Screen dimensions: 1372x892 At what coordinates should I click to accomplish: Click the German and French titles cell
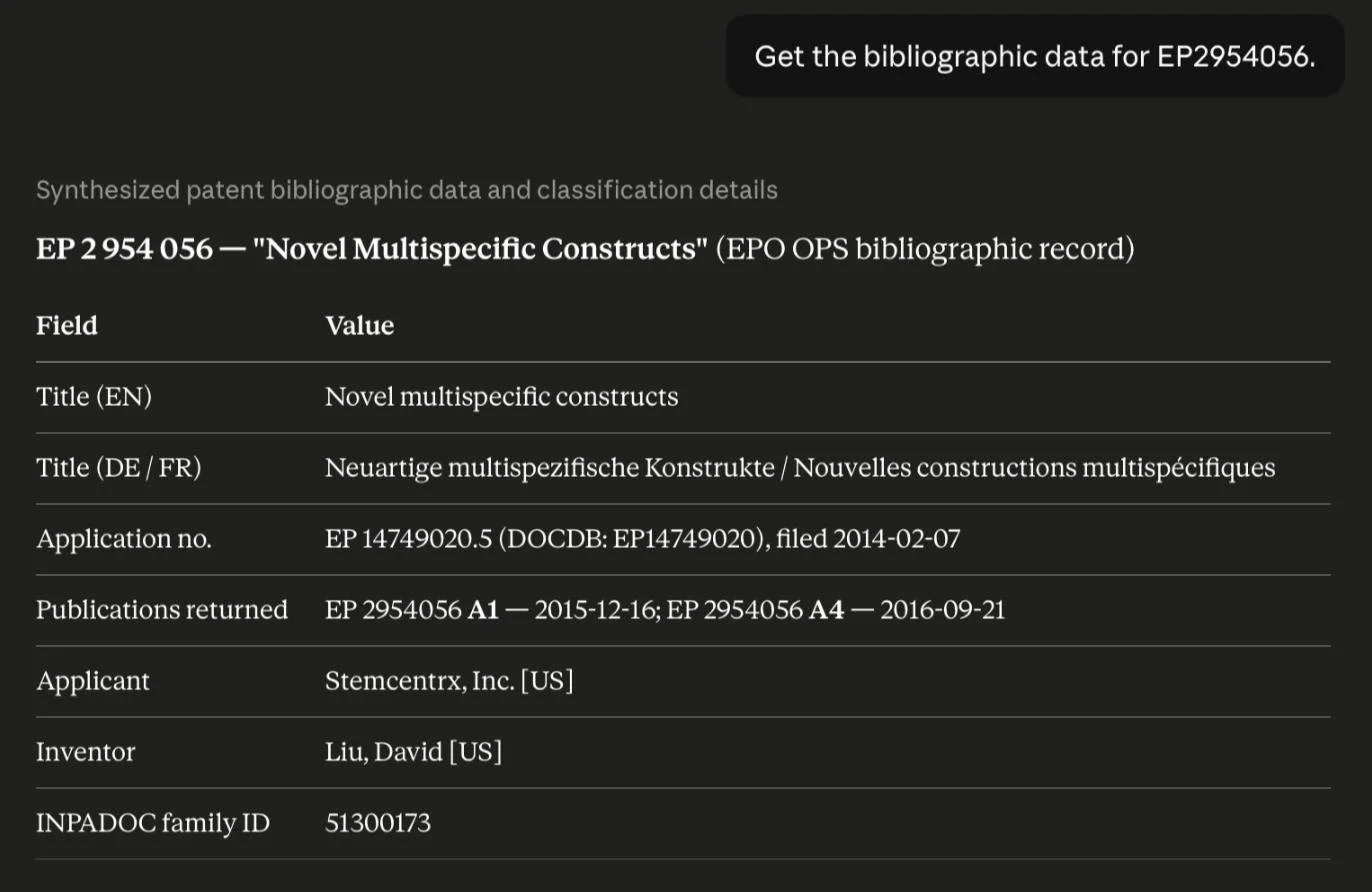click(800, 468)
